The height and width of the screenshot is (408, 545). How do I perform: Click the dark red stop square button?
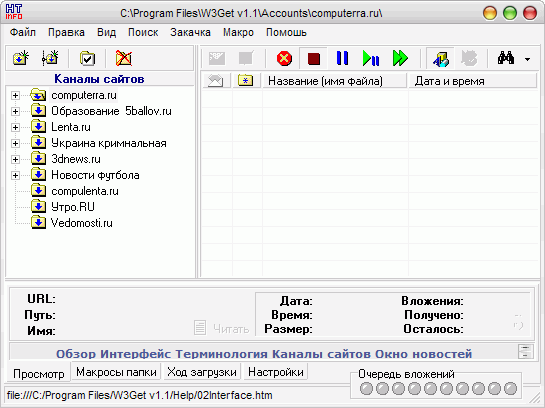click(314, 58)
